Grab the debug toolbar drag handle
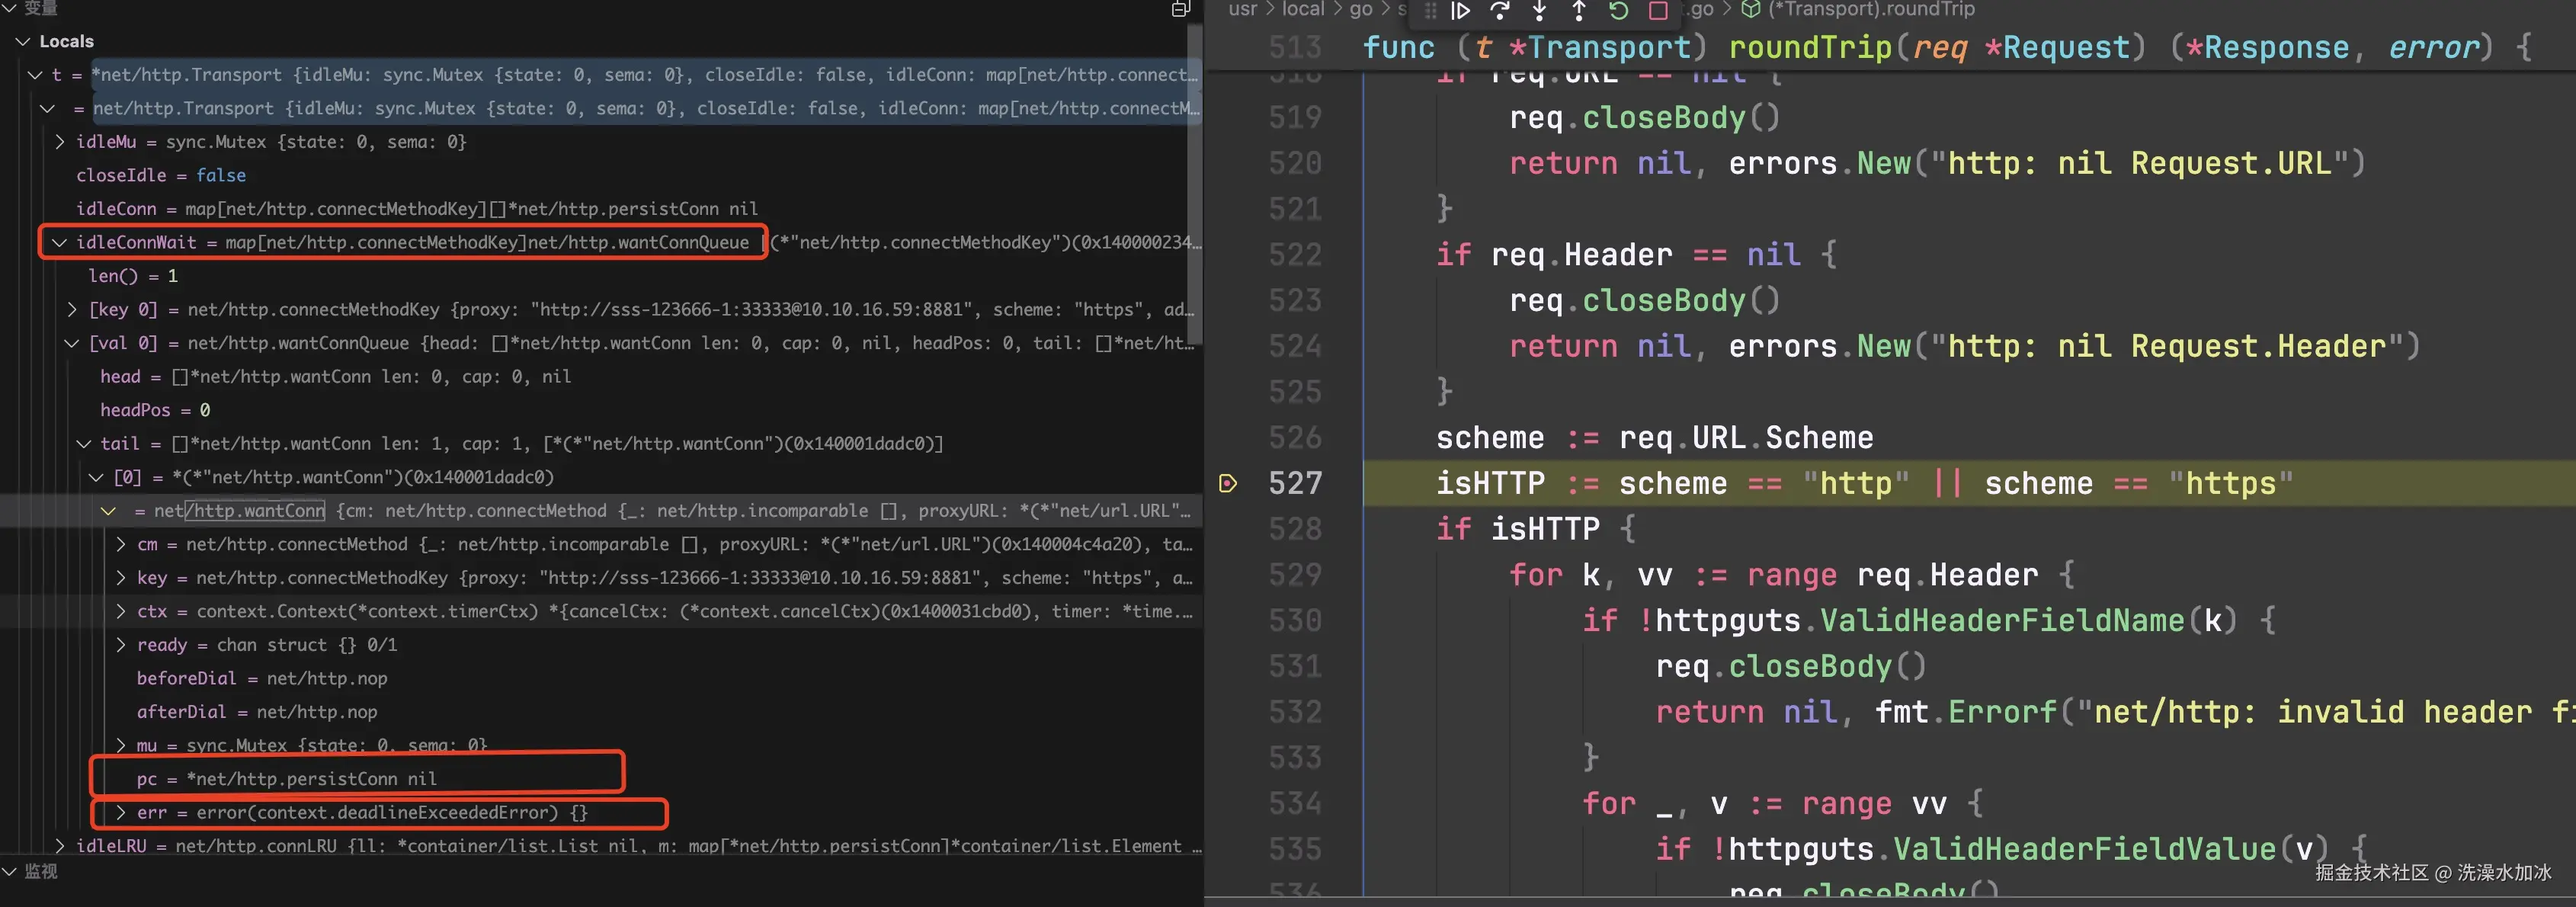The image size is (2576, 907). click(1430, 10)
